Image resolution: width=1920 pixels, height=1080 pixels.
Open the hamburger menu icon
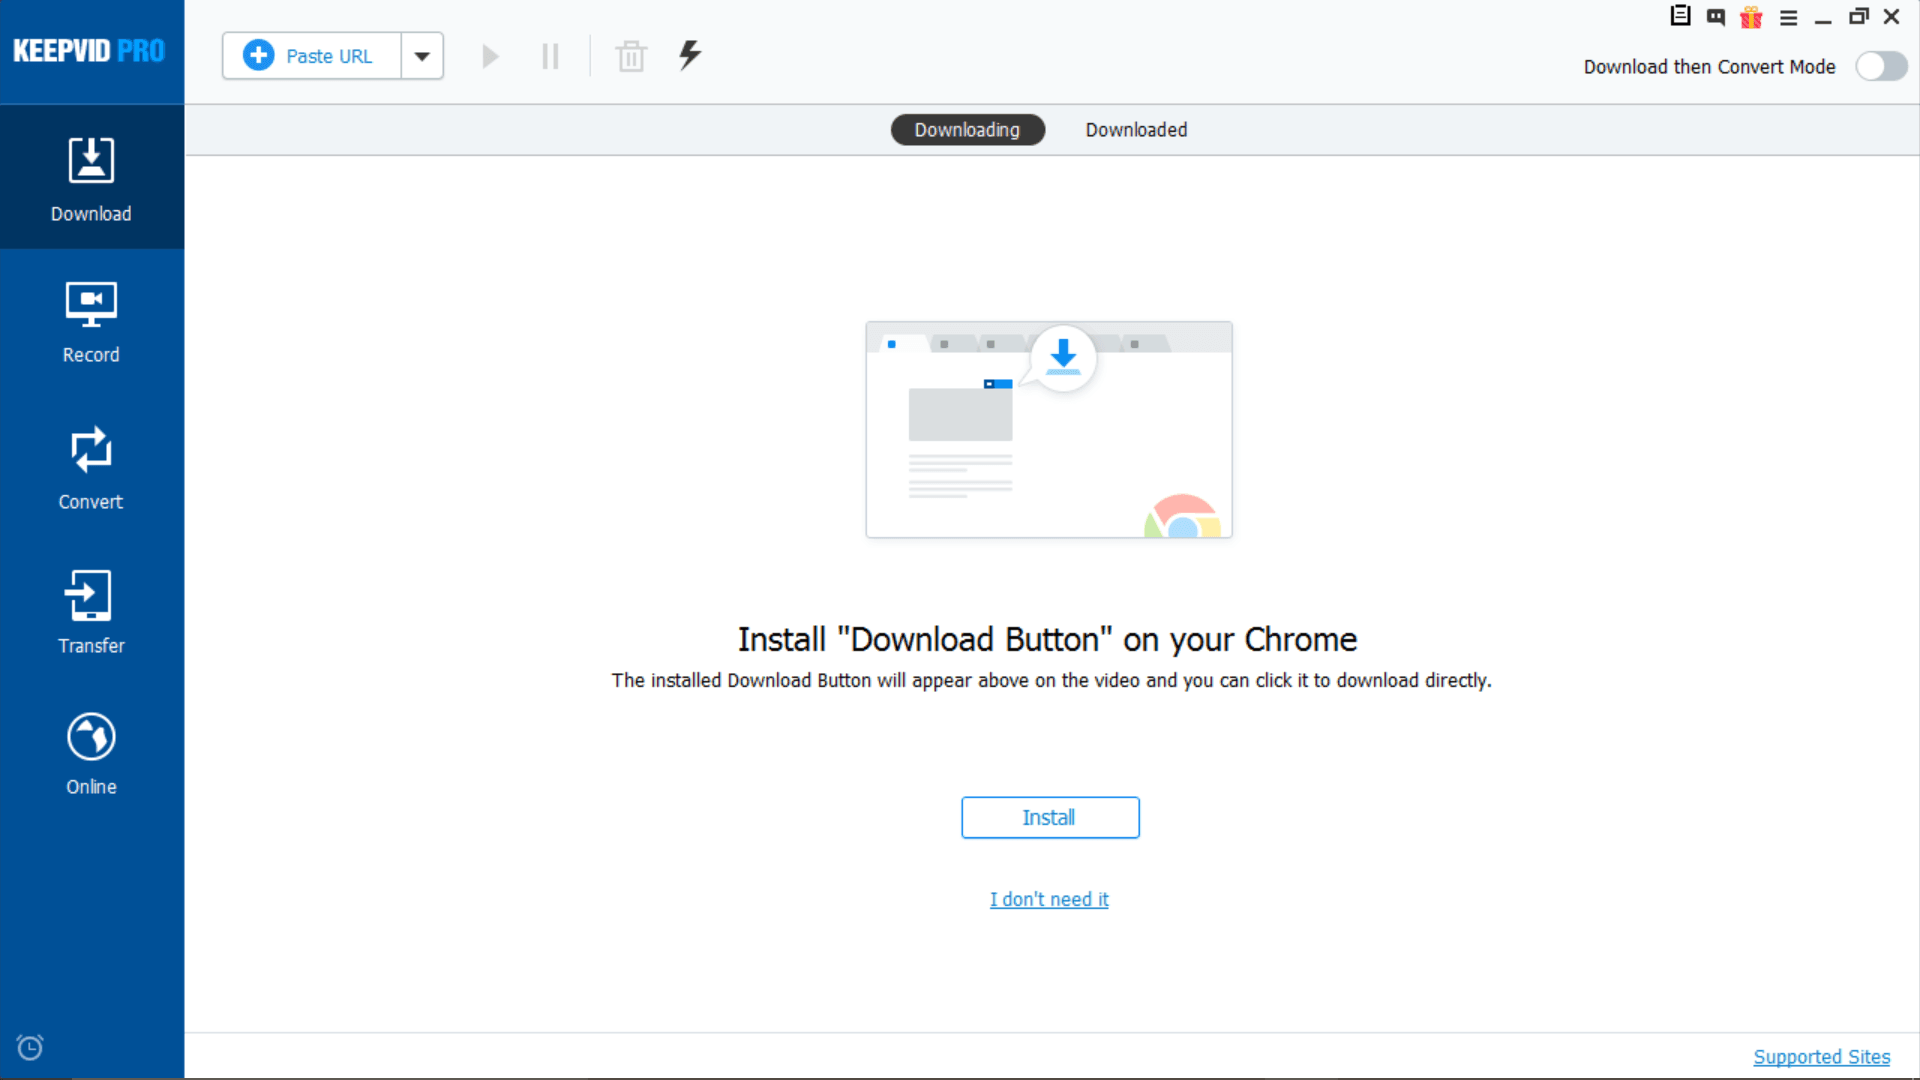click(x=1788, y=18)
